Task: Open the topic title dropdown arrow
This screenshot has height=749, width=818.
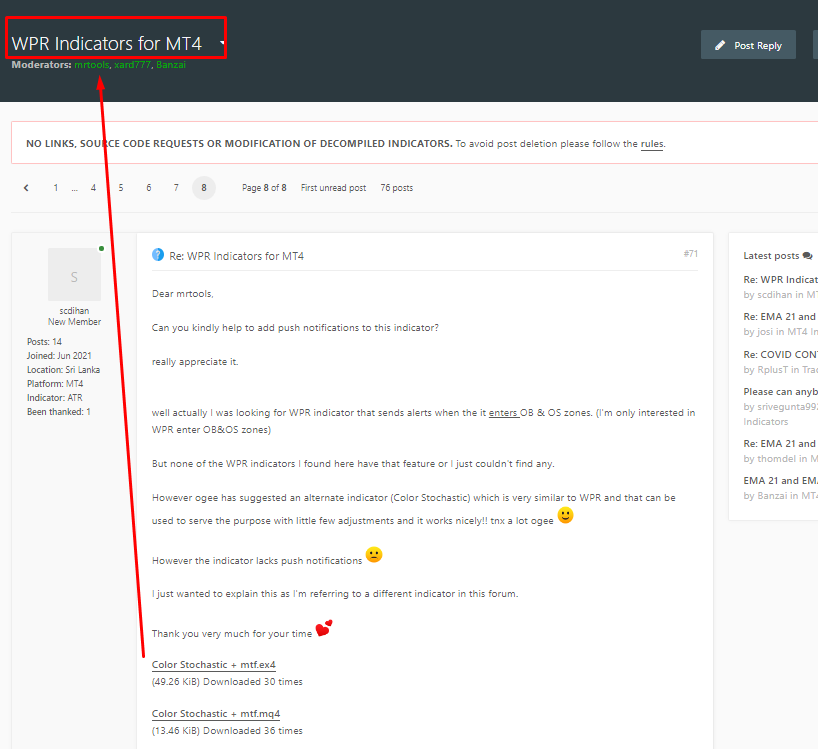Action: (x=222, y=43)
